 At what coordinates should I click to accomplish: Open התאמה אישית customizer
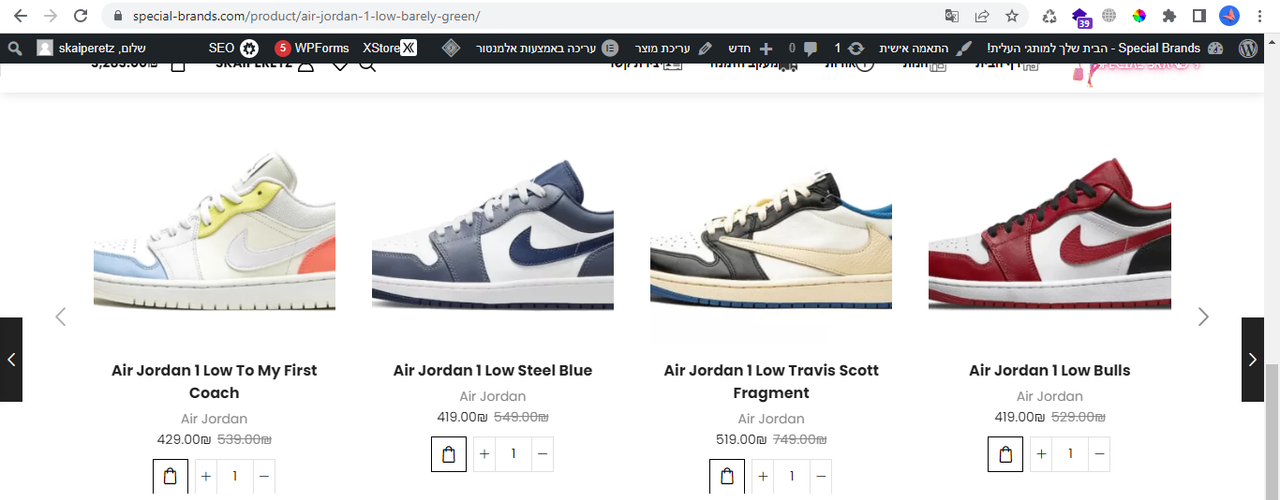point(924,48)
